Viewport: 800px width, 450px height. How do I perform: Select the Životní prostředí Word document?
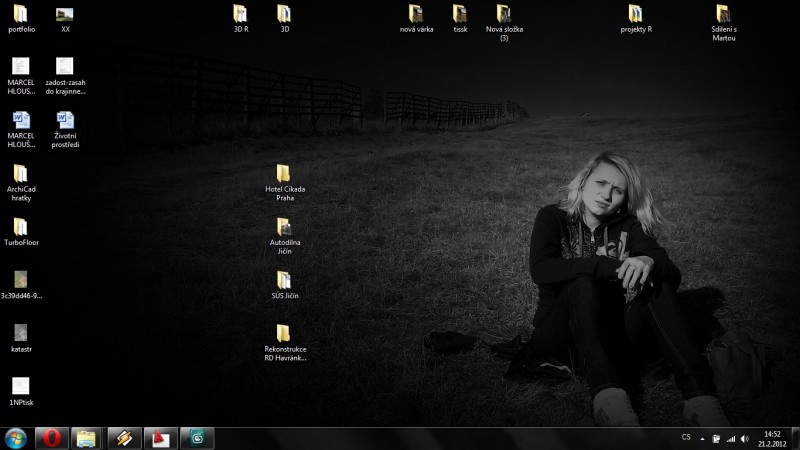click(65, 122)
